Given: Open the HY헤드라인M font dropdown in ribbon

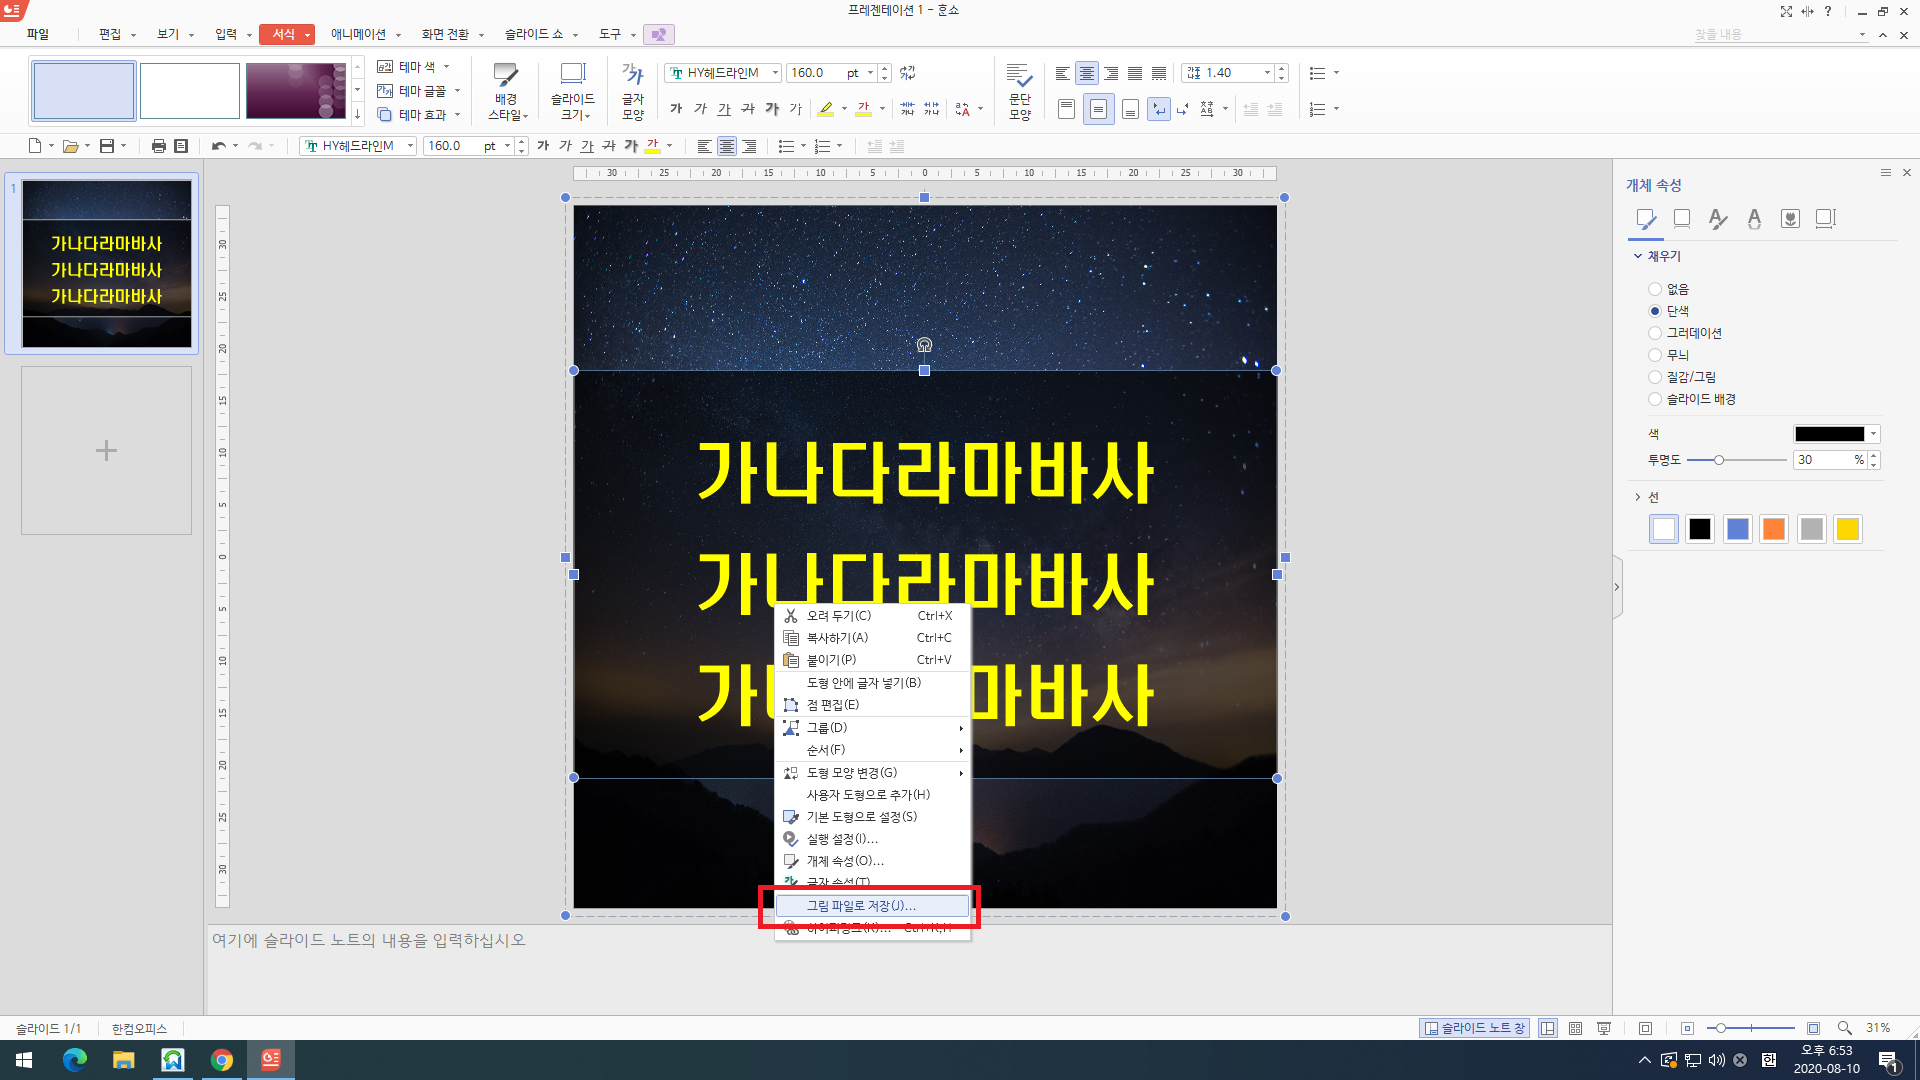Looking at the screenshot, I should click(x=775, y=73).
